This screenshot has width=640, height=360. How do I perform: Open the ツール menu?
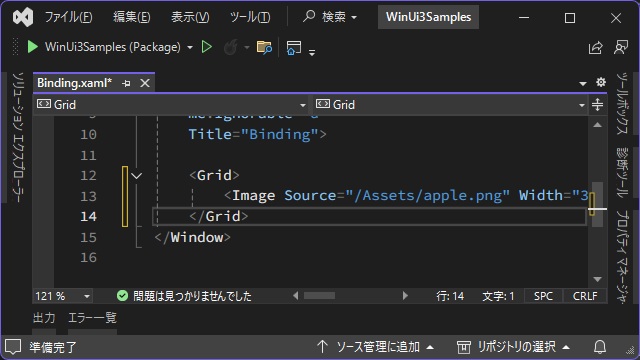pyautogui.click(x=250, y=17)
